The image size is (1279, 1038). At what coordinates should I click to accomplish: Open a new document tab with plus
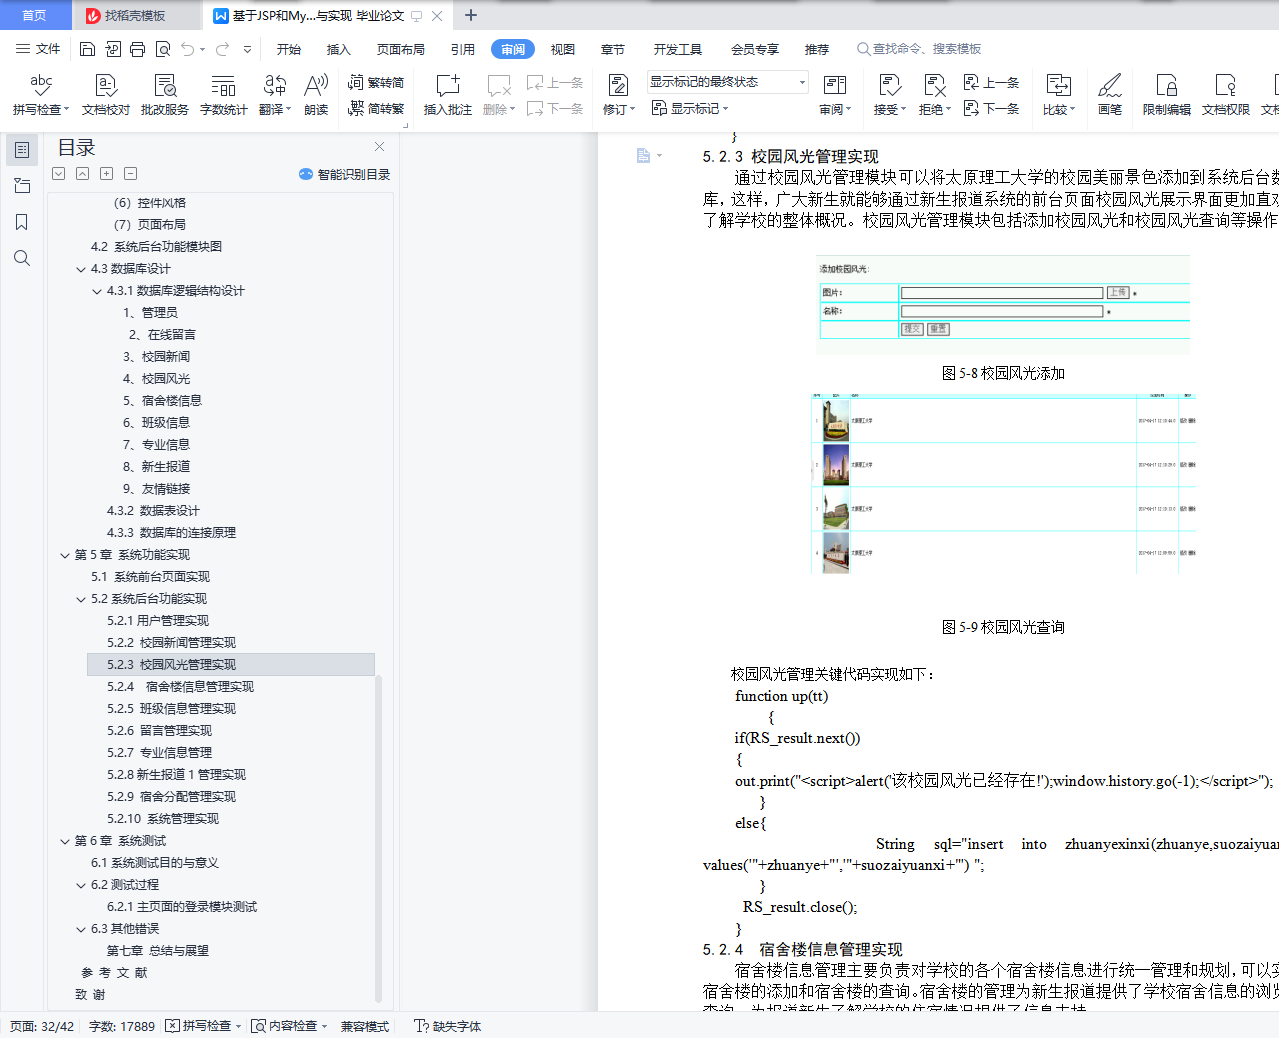tap(471, 15)
